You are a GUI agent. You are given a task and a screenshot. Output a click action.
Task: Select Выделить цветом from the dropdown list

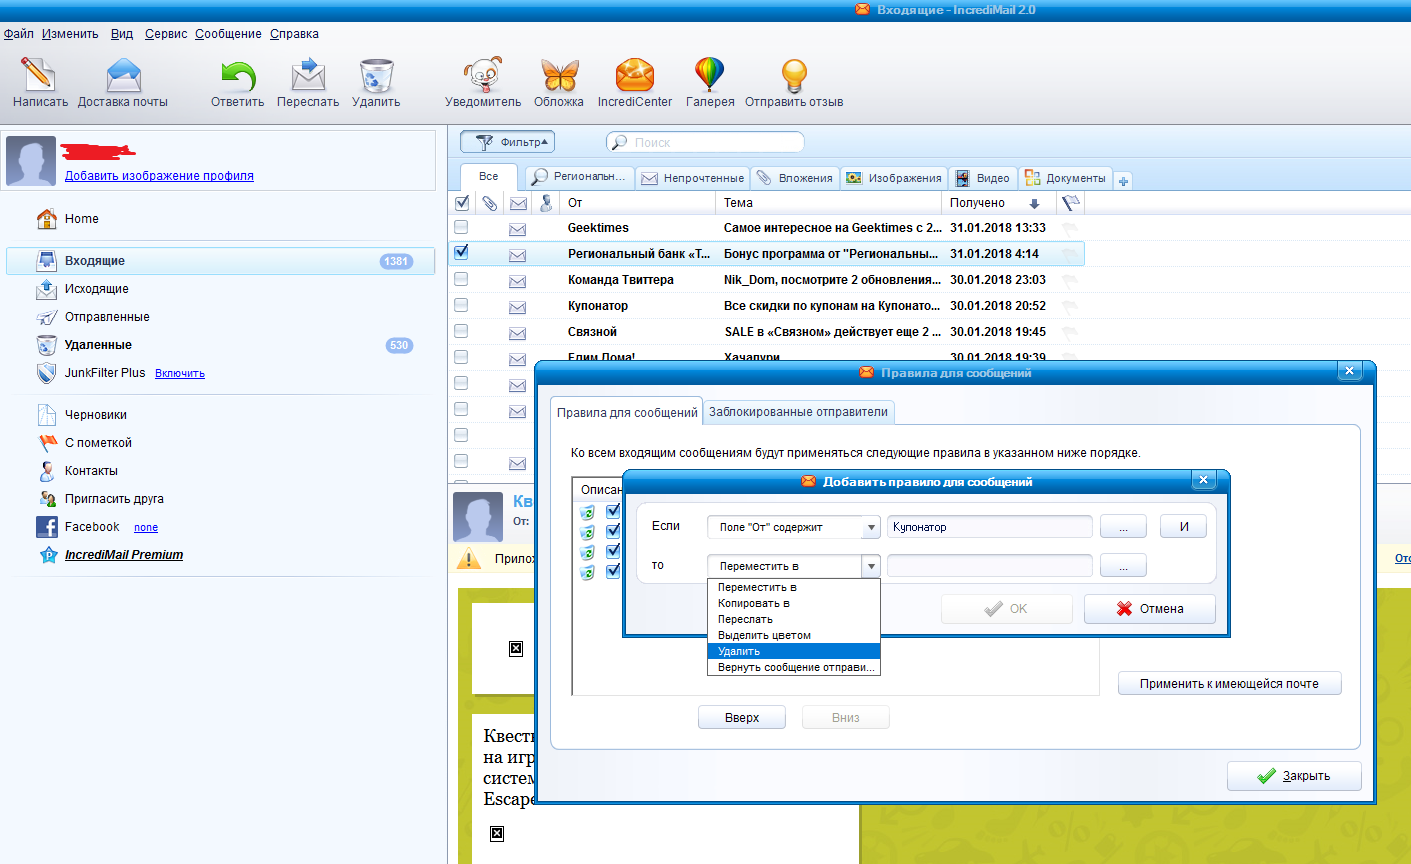tap(794, 635)
